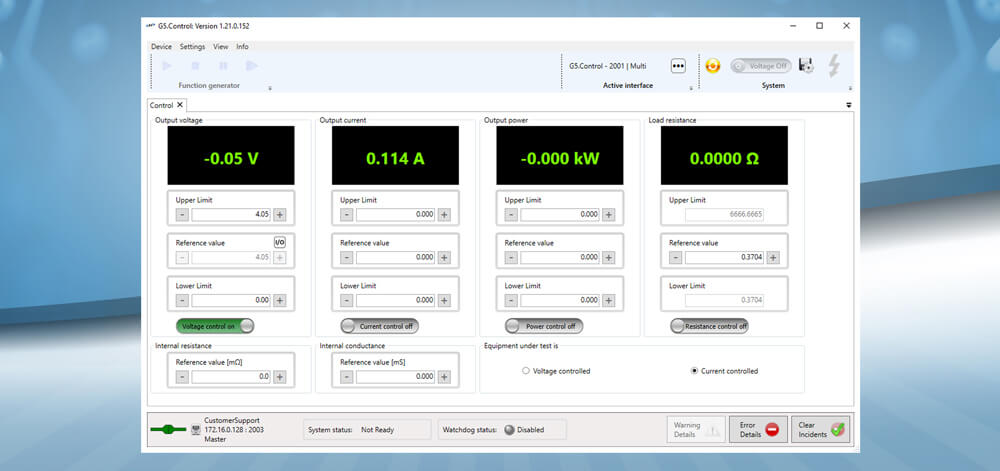The width and height of the screenshot is (1000, 471).
Task: Toggle the Voltage Off system switch
Action: 760,66
